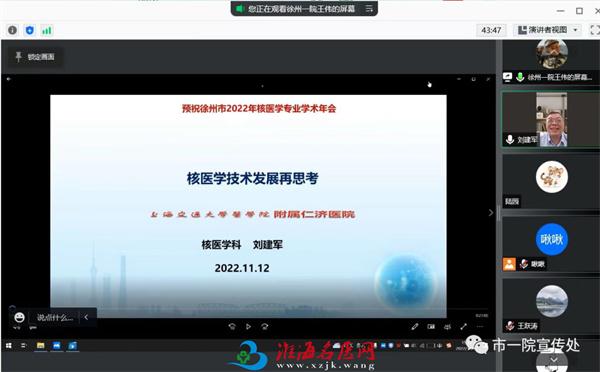Open options menu on the screen-sharing banner
Screen dimensions: 600x372
[x=369, y=8]
